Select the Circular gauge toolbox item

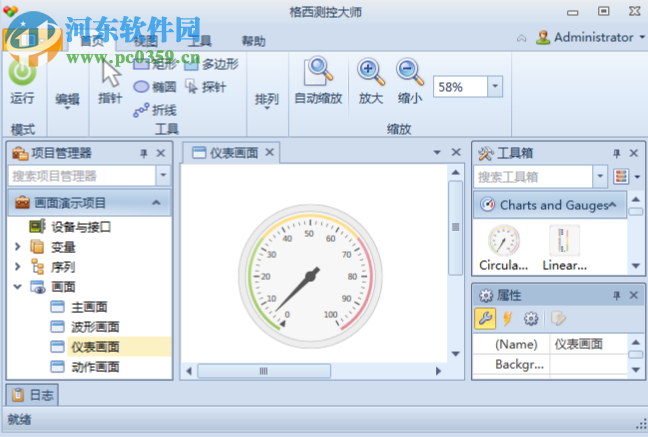click(x=503, y=248)
